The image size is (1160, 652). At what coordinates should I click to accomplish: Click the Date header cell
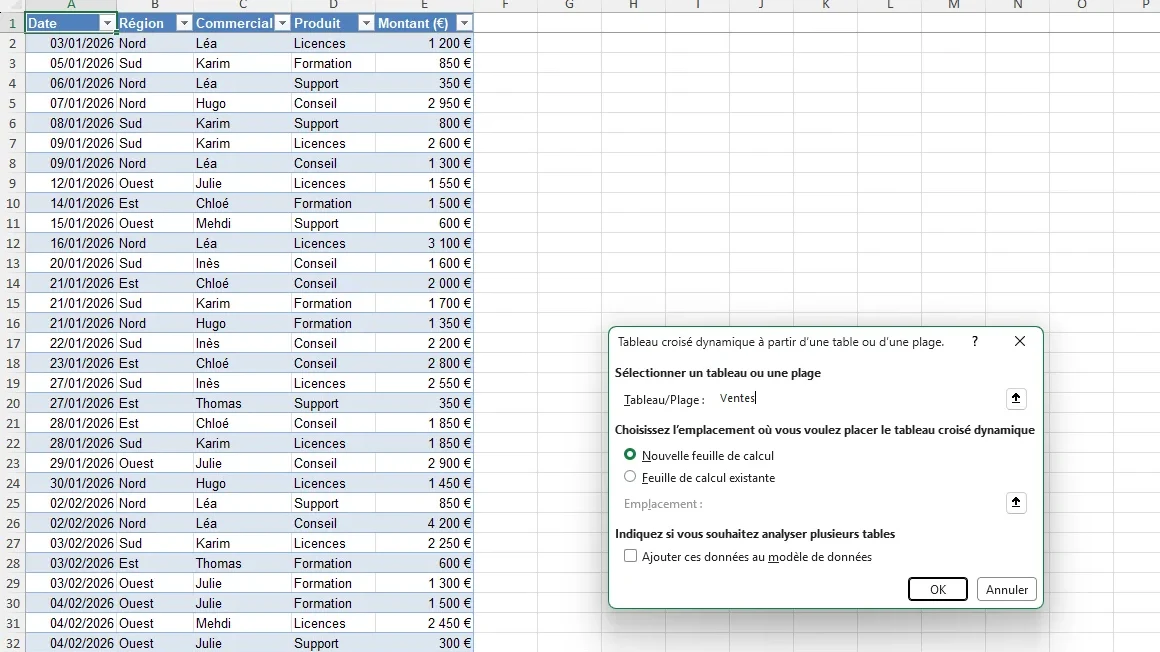click(62, 24)
